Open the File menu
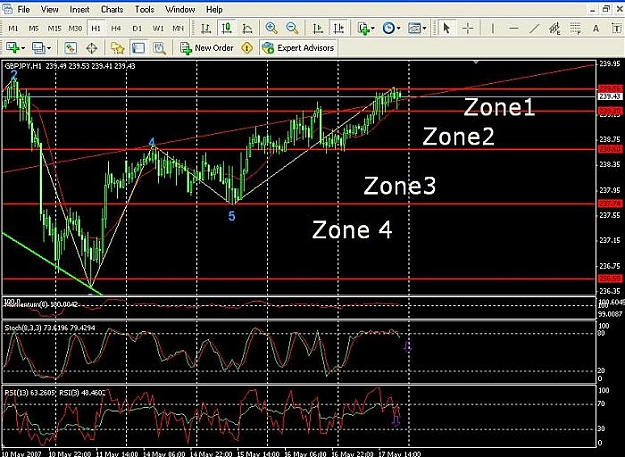This screenshot has width=625, height=457. [24, 9]
